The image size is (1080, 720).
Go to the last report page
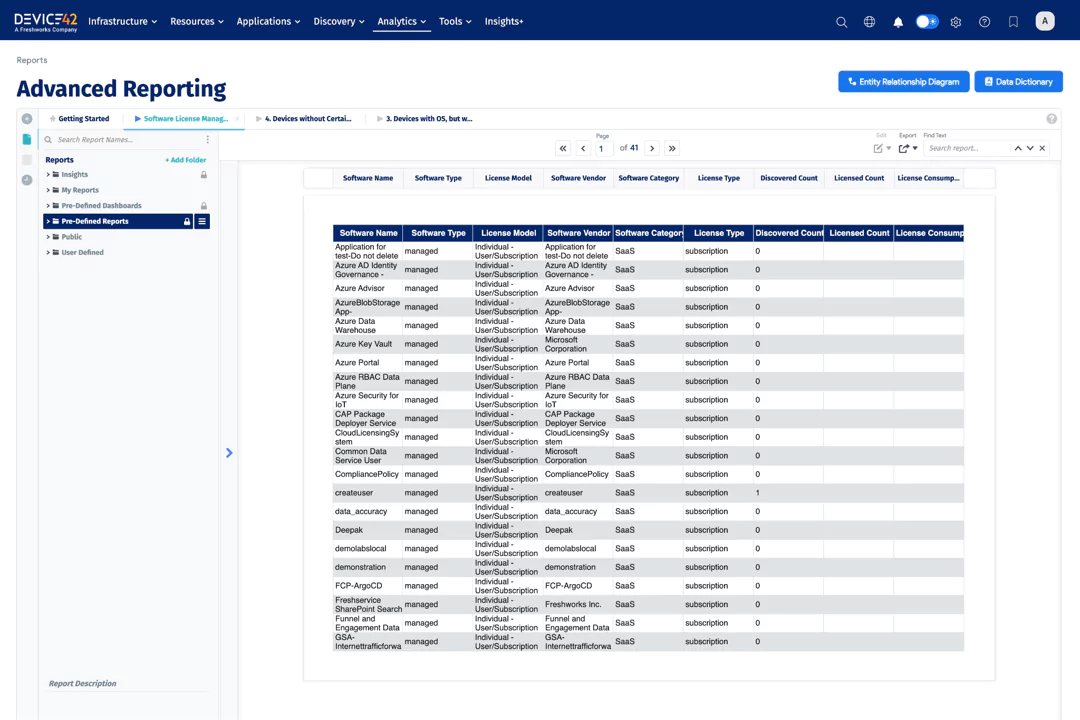(672, 148)
